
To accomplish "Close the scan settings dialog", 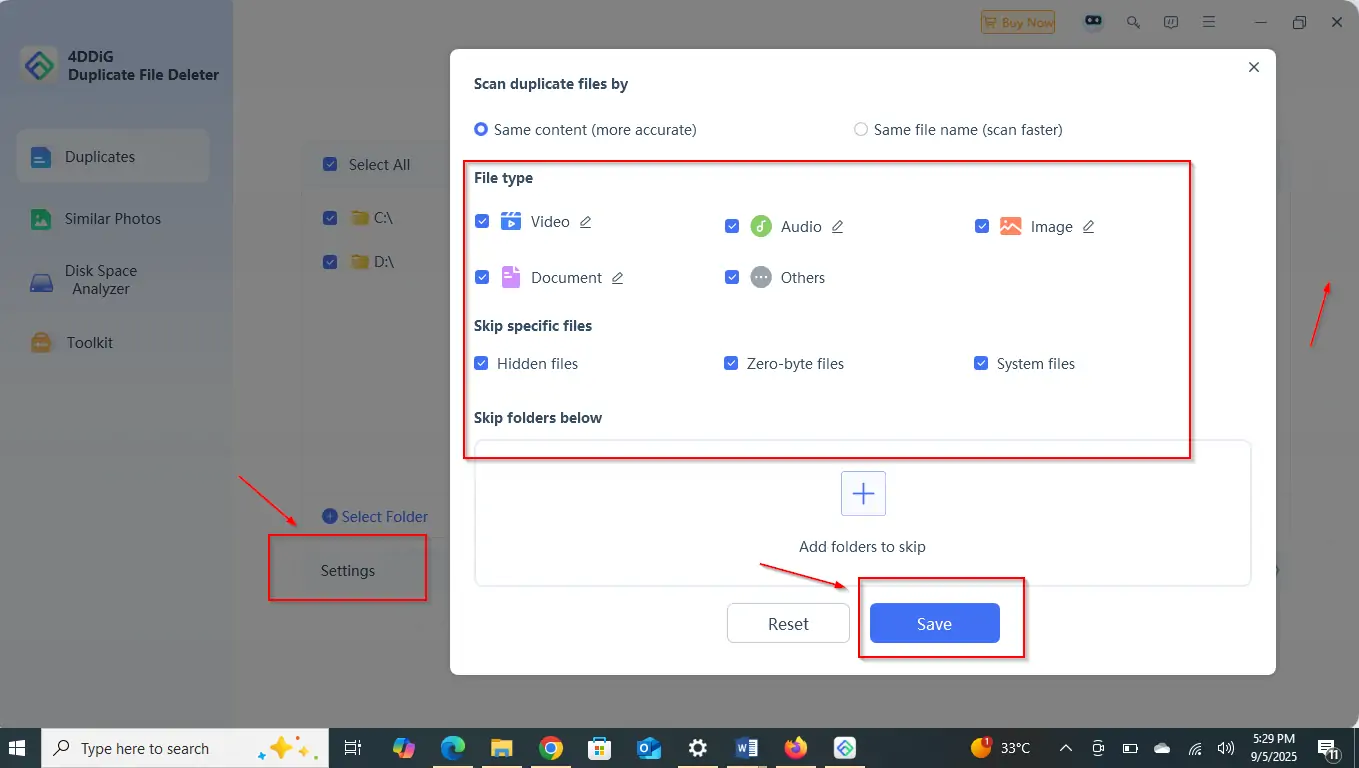I will tap(1254, 68).
